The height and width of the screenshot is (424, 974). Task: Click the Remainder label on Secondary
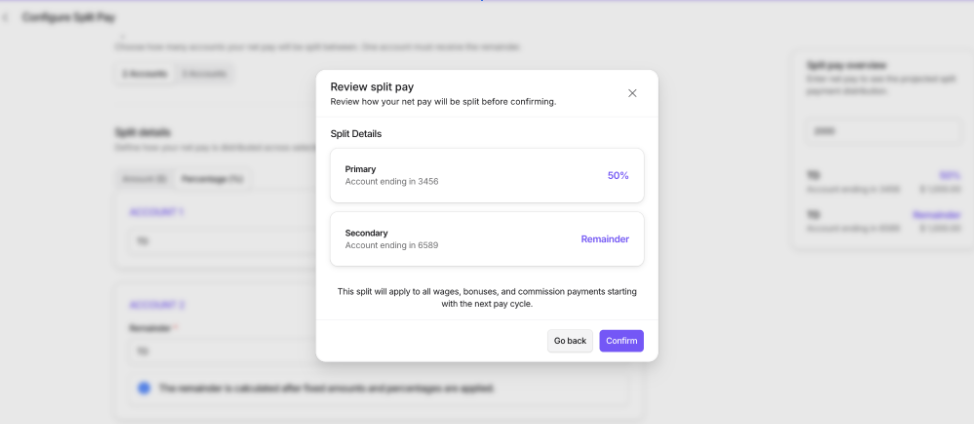tap(604, 239)
